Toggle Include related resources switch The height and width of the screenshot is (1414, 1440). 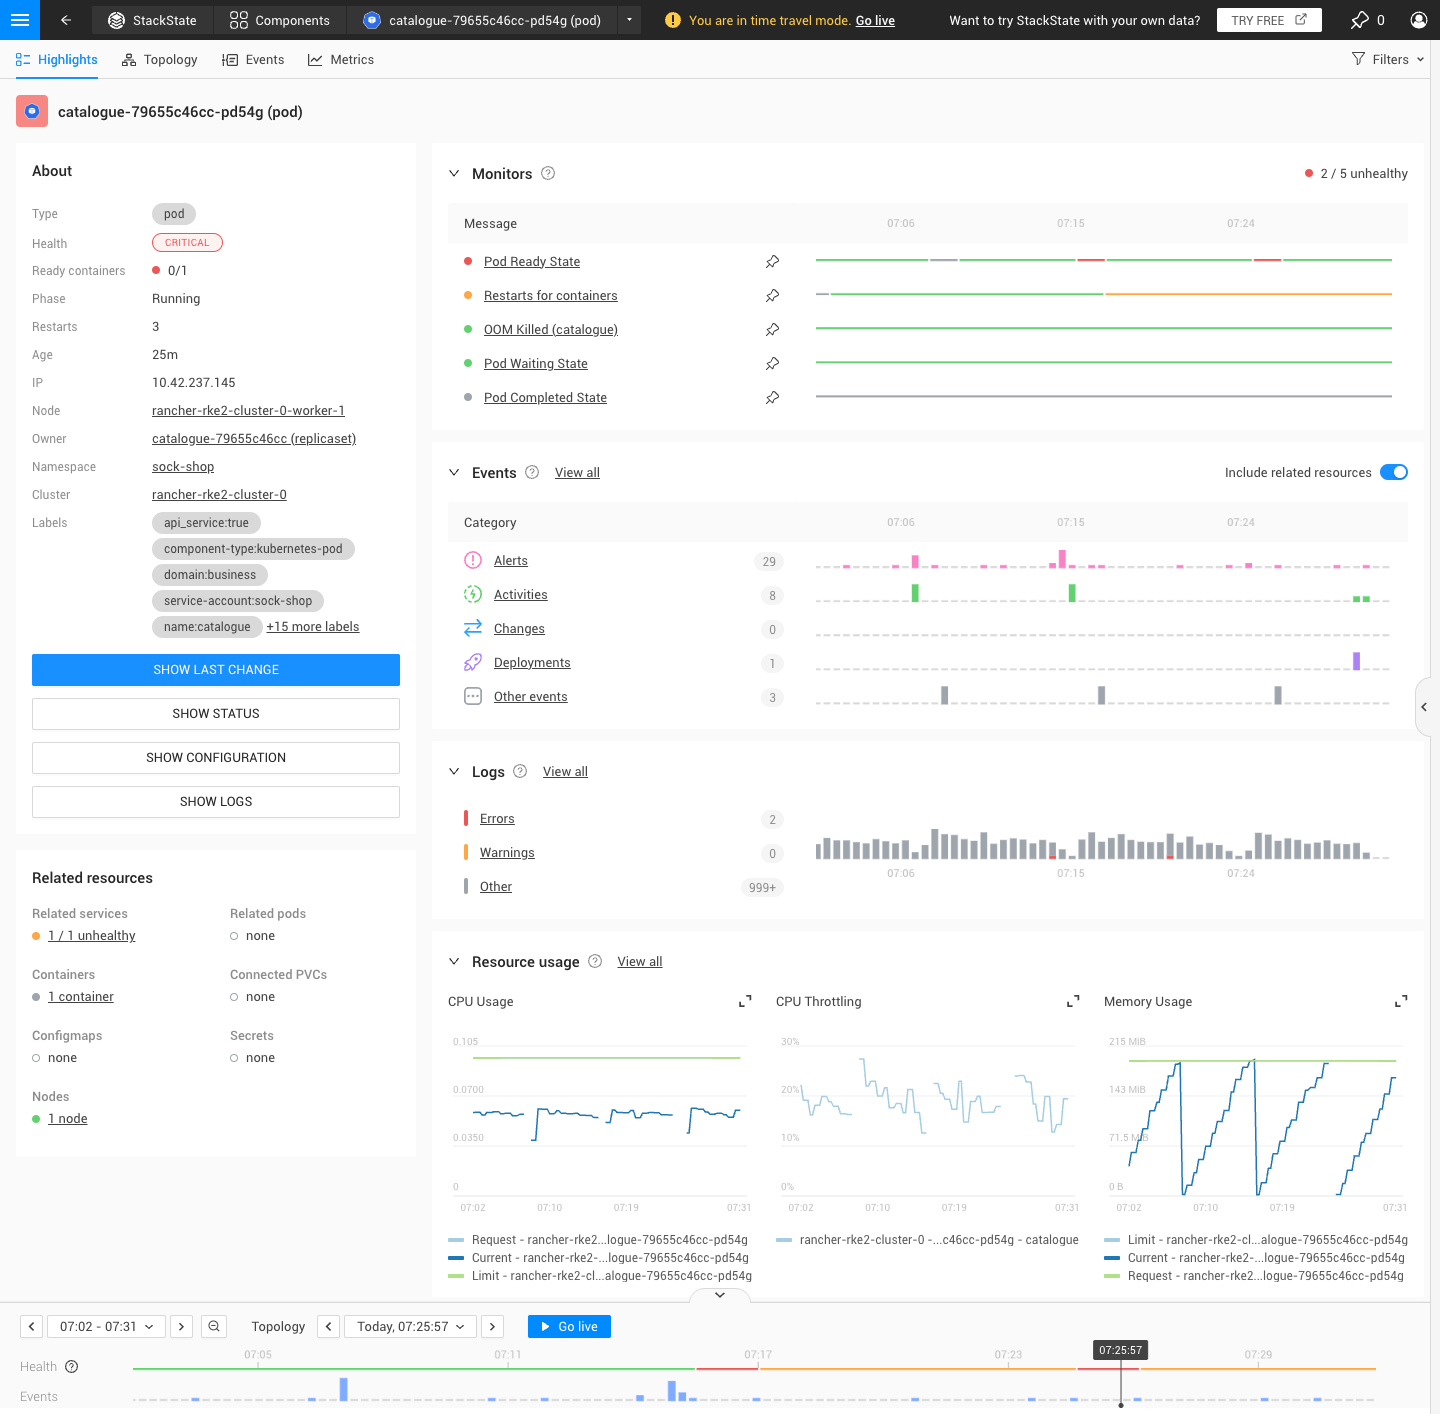[1393, 473]
